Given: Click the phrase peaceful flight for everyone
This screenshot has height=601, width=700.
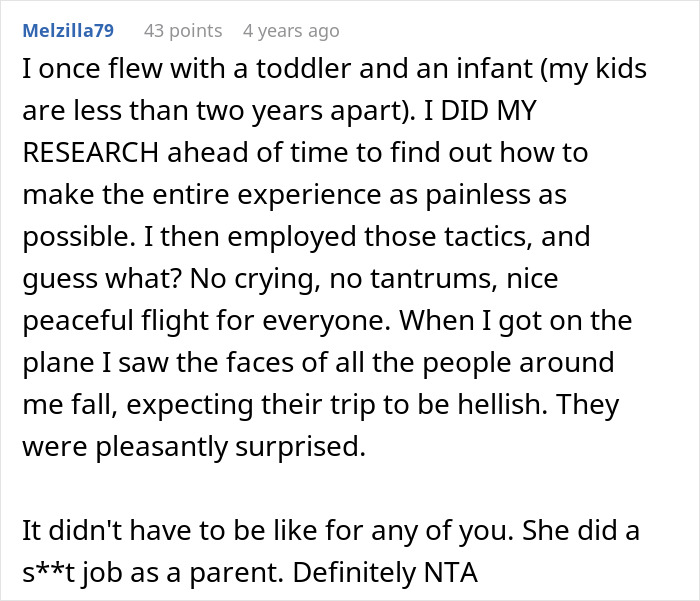Looking at the screenshot, I should [x=210, y=322].
